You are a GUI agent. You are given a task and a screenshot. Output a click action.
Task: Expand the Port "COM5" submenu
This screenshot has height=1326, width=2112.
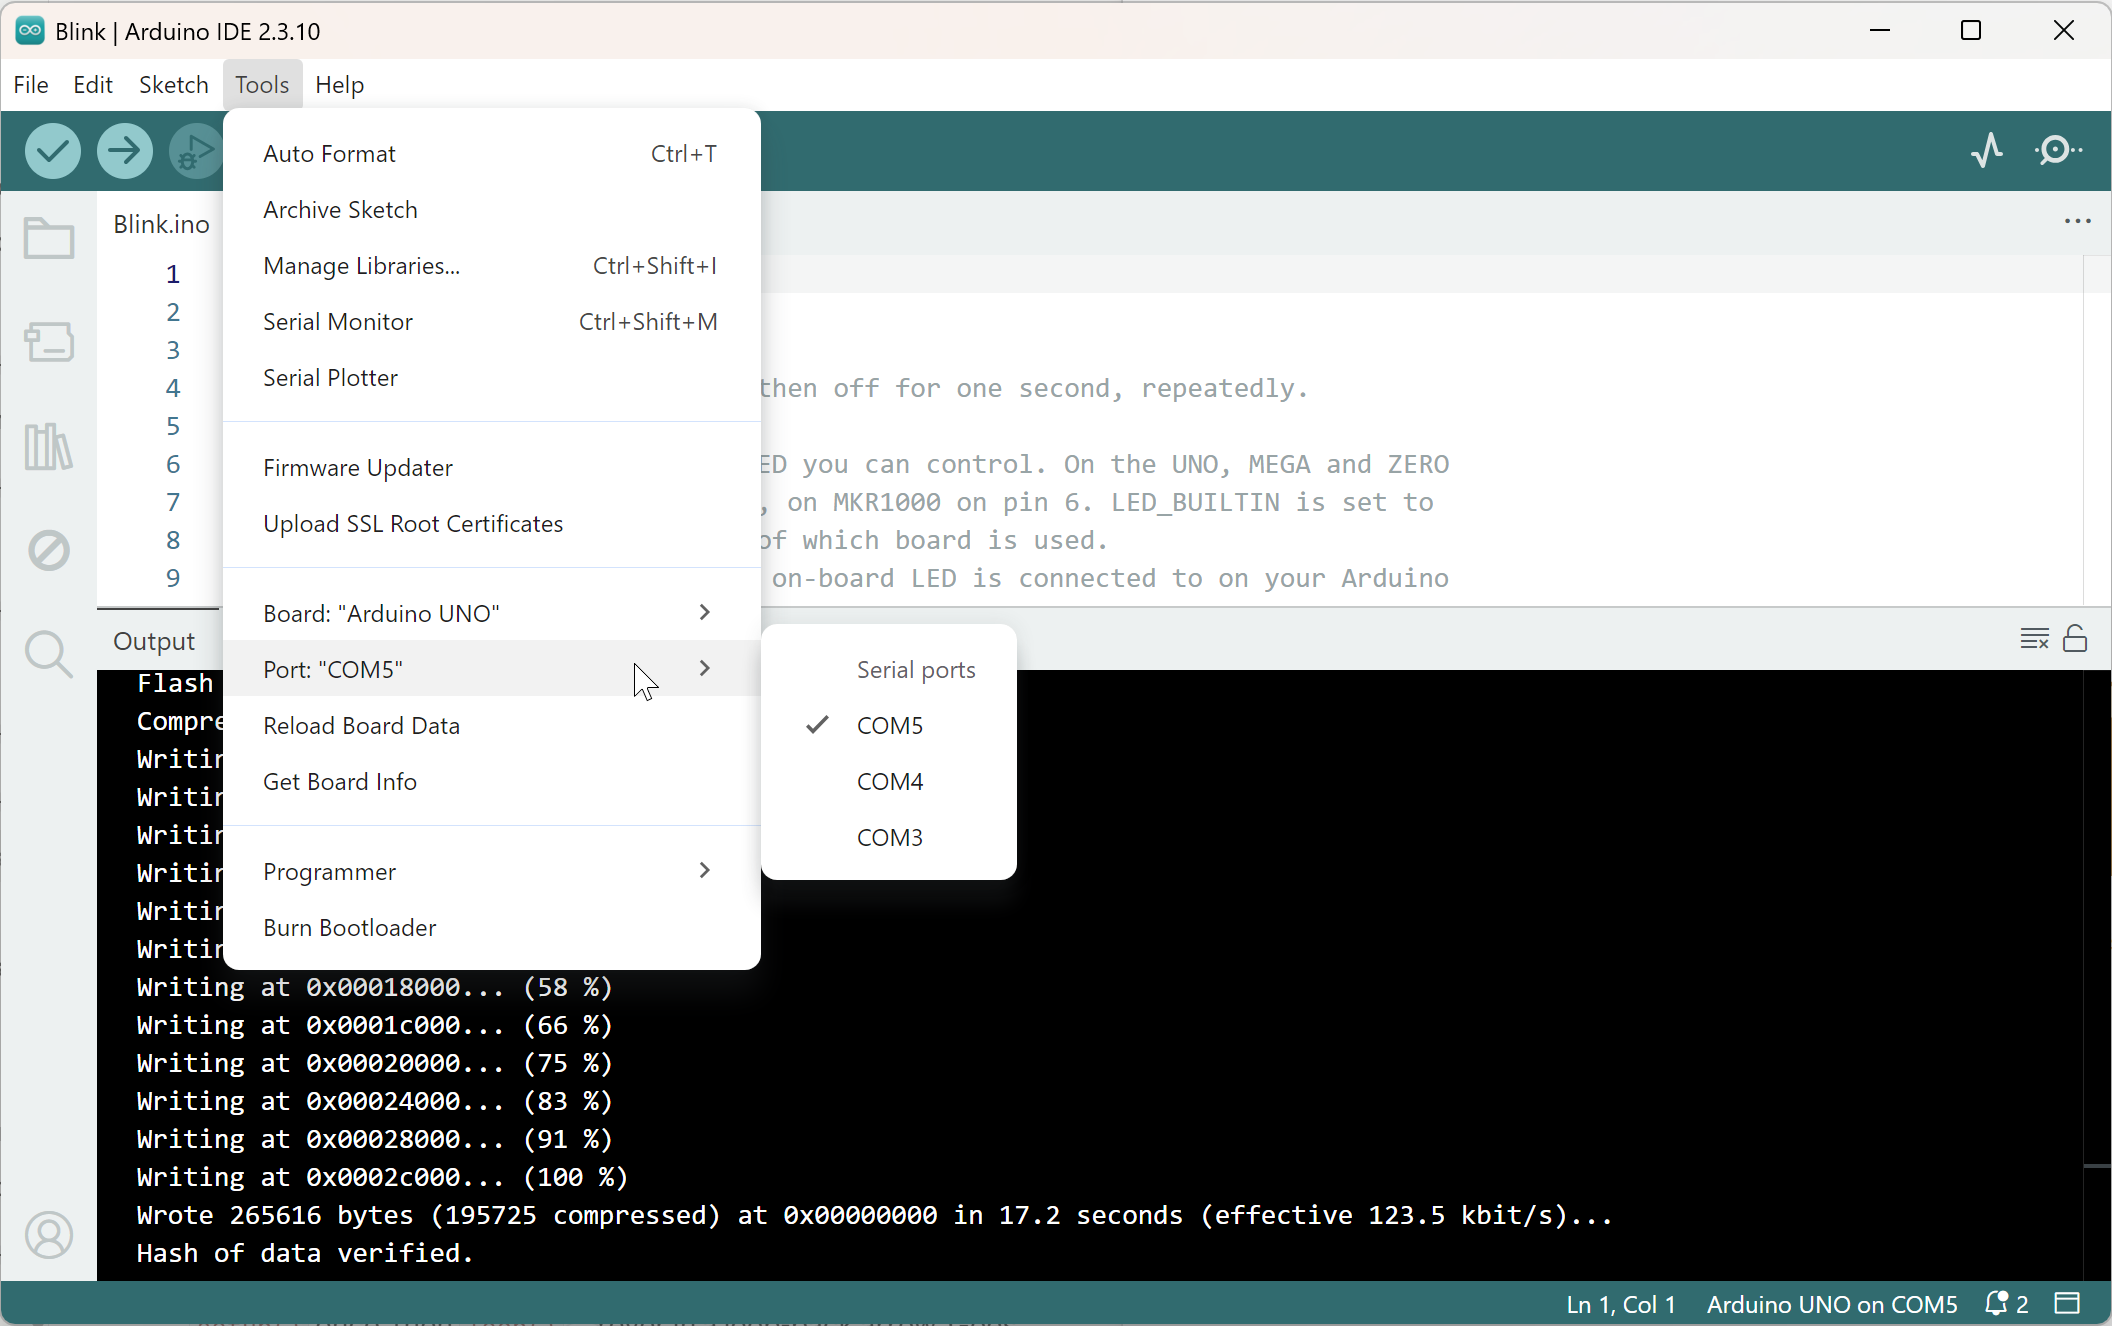point(492,669)
